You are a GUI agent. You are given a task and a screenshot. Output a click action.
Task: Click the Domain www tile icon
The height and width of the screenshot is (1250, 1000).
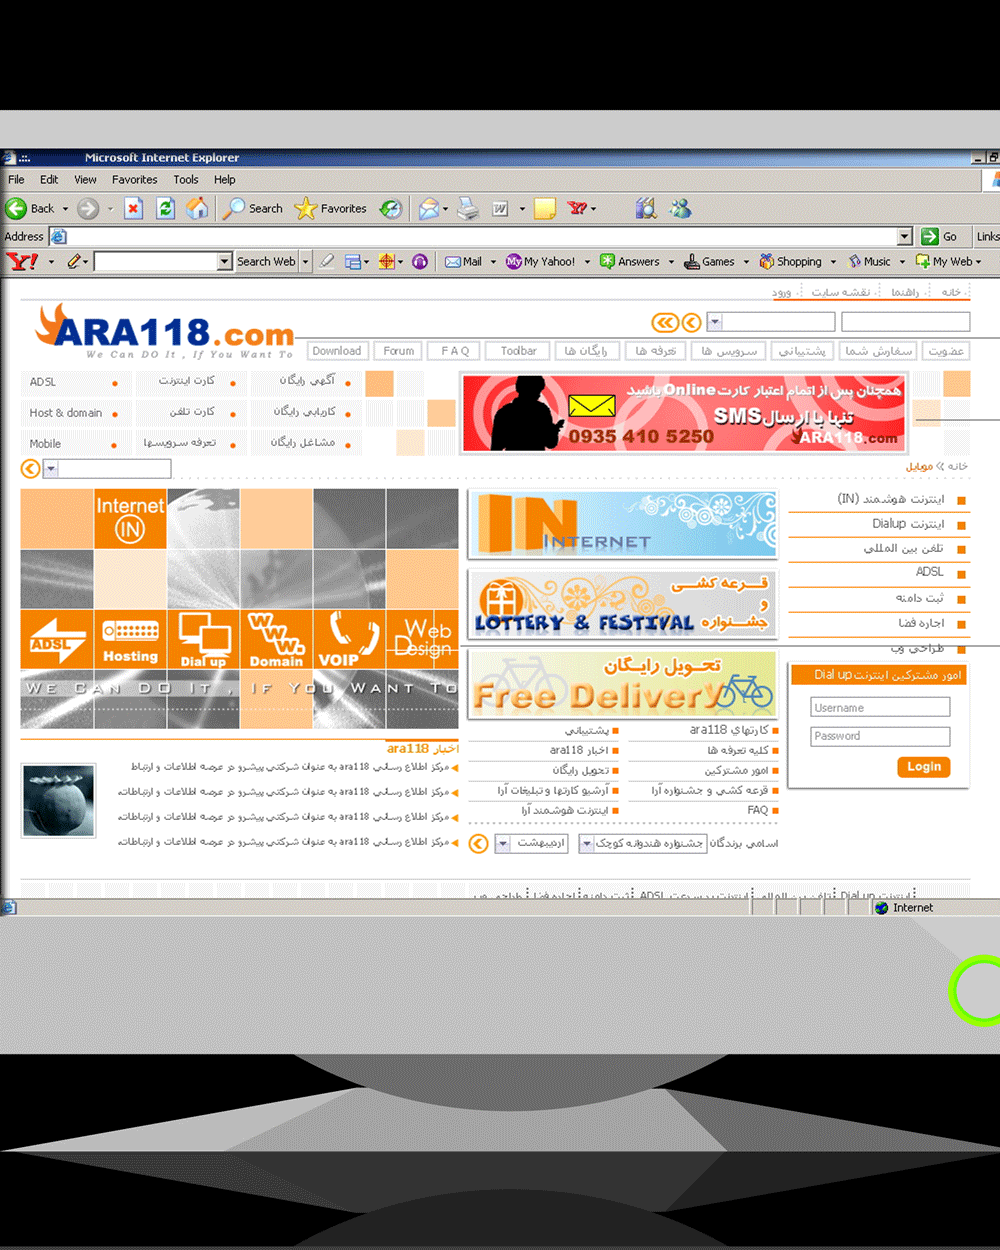coord(276,639)
